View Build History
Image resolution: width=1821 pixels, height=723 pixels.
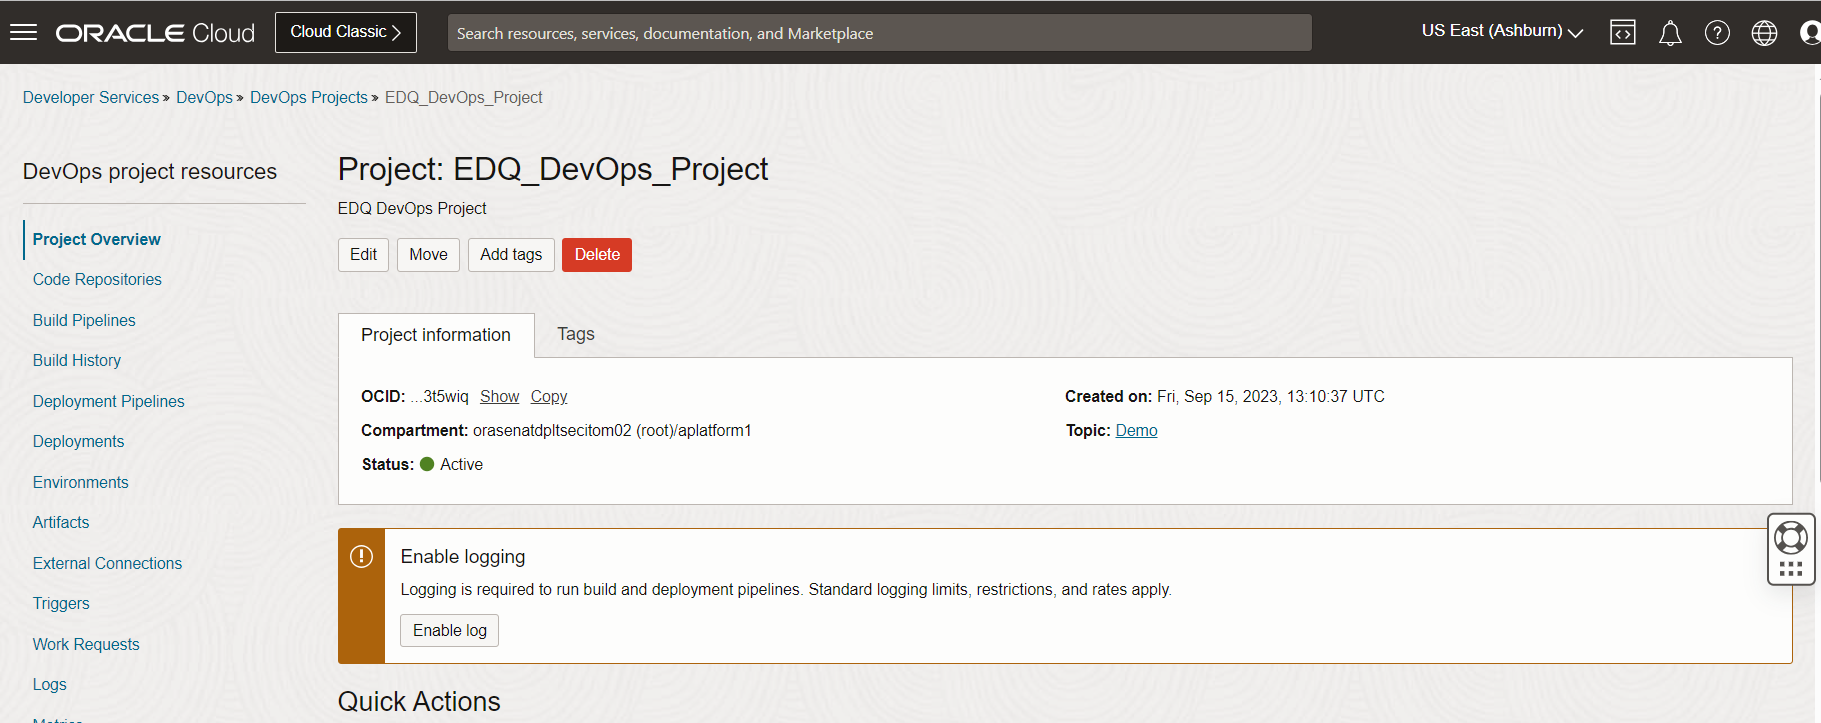point(77,360)
